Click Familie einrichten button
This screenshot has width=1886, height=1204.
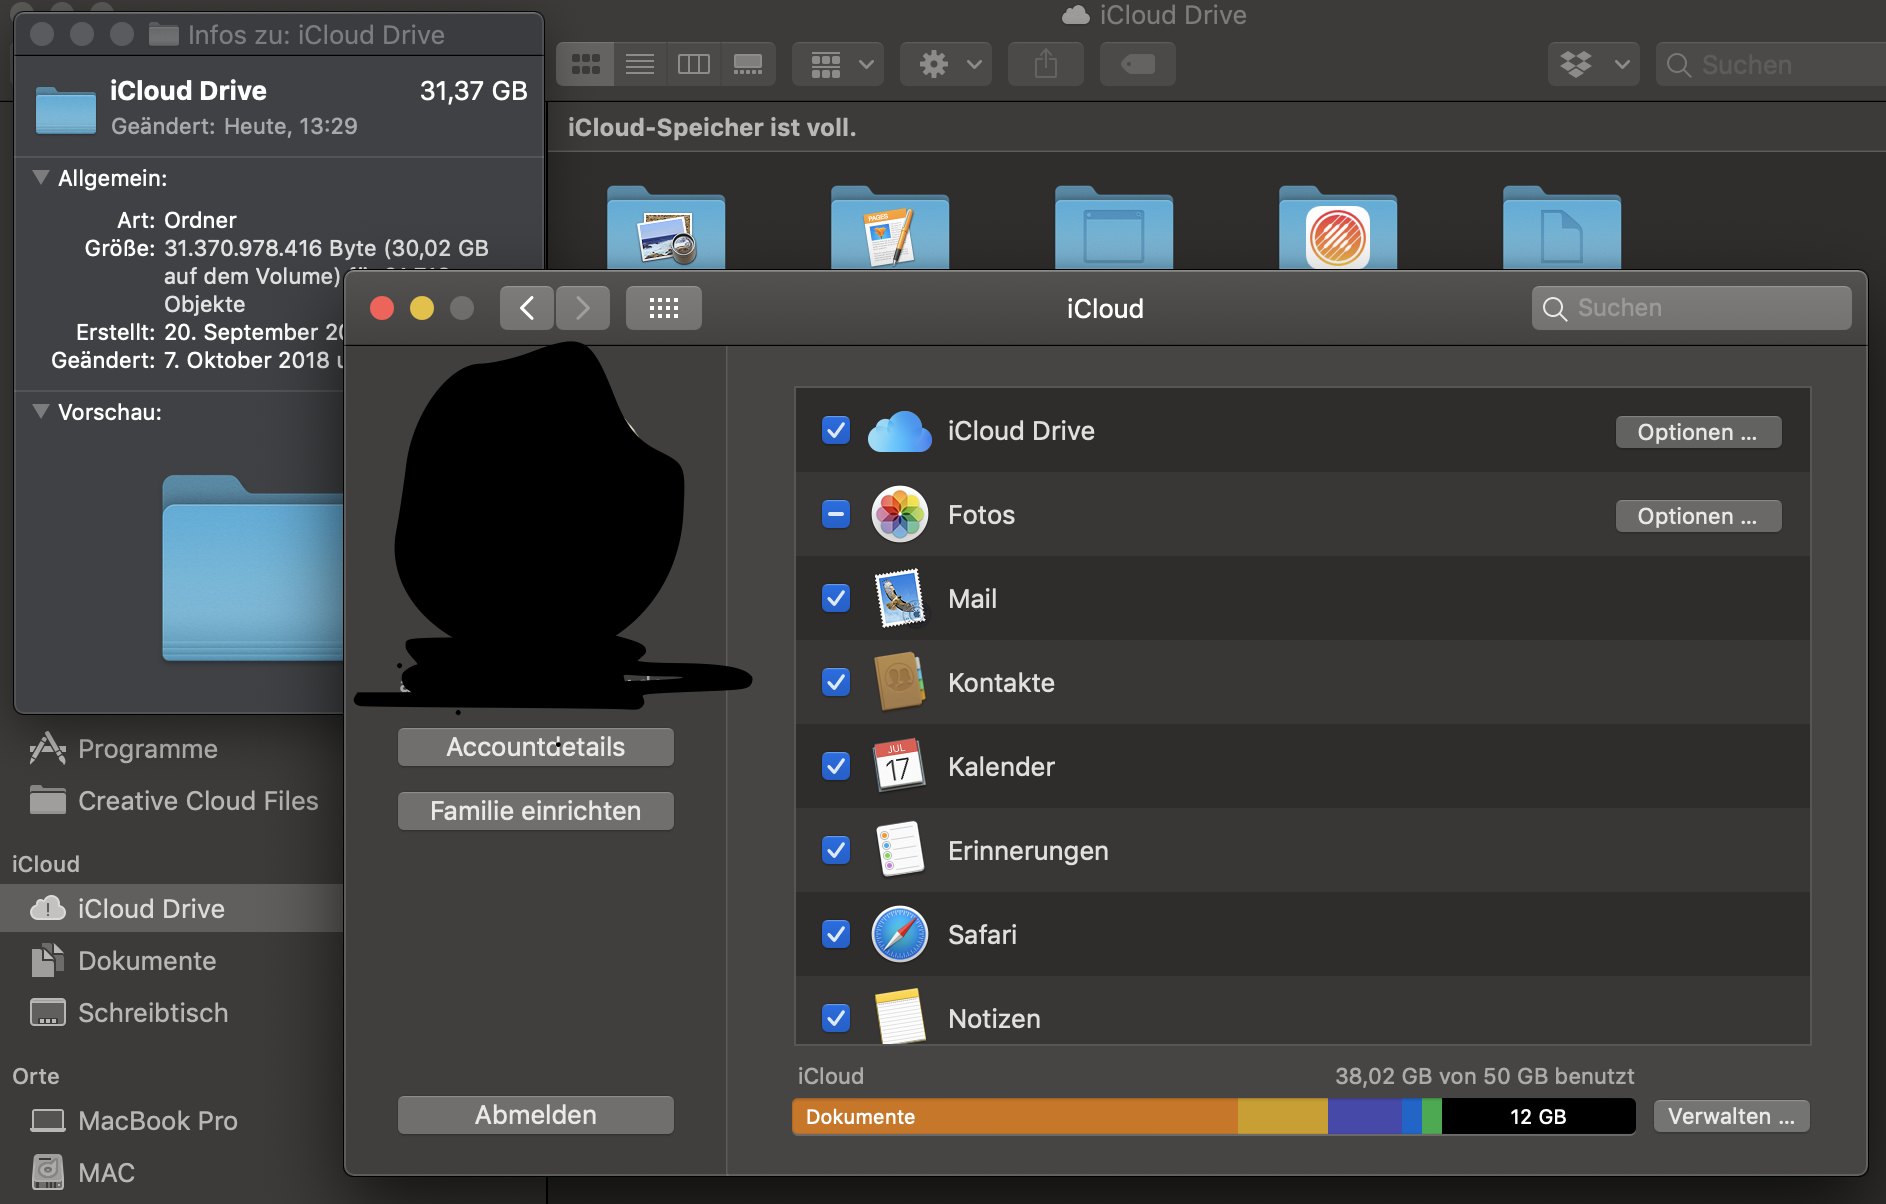(x=536, y=811)
